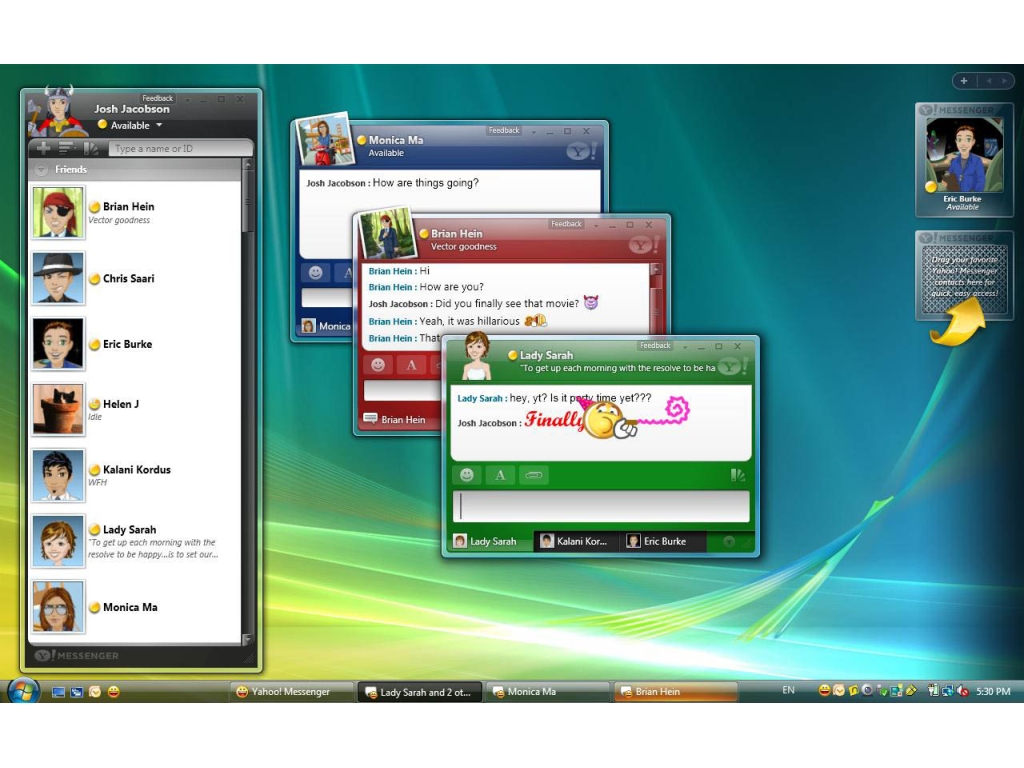Screen dimensions: 1024x768
Task: Click the emoticon button in Brian Hein's chat
Action: 377,365
